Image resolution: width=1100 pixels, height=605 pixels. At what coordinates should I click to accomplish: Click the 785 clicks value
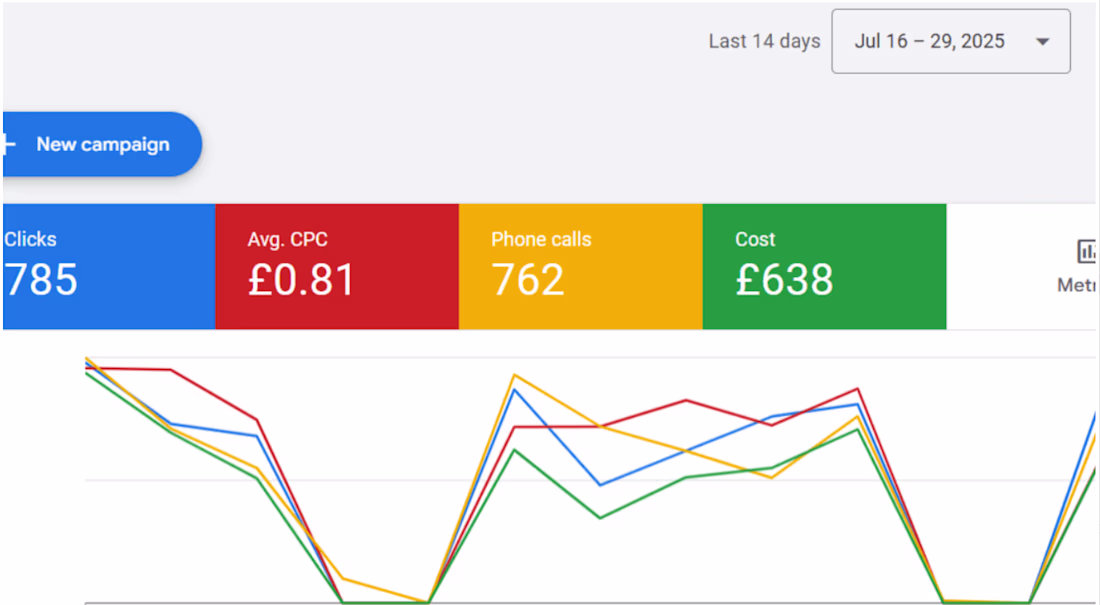tap(41, 280)
